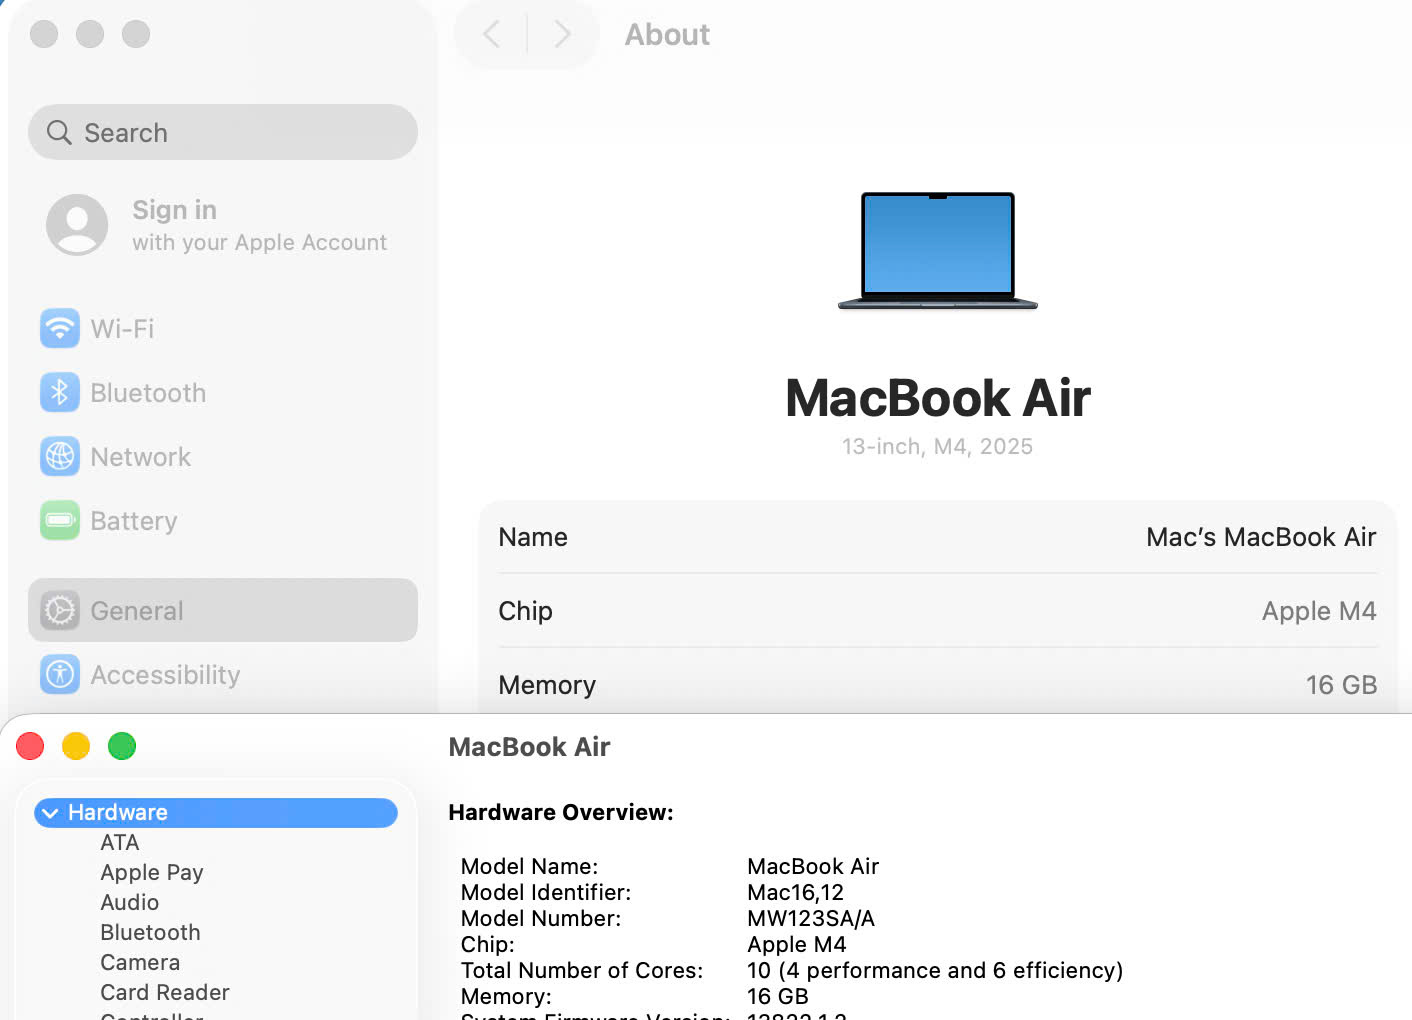Click the Search field in Settings
Image resolution: width=1412 pixels, height=1020 pixels.
(x=223, y=133)
